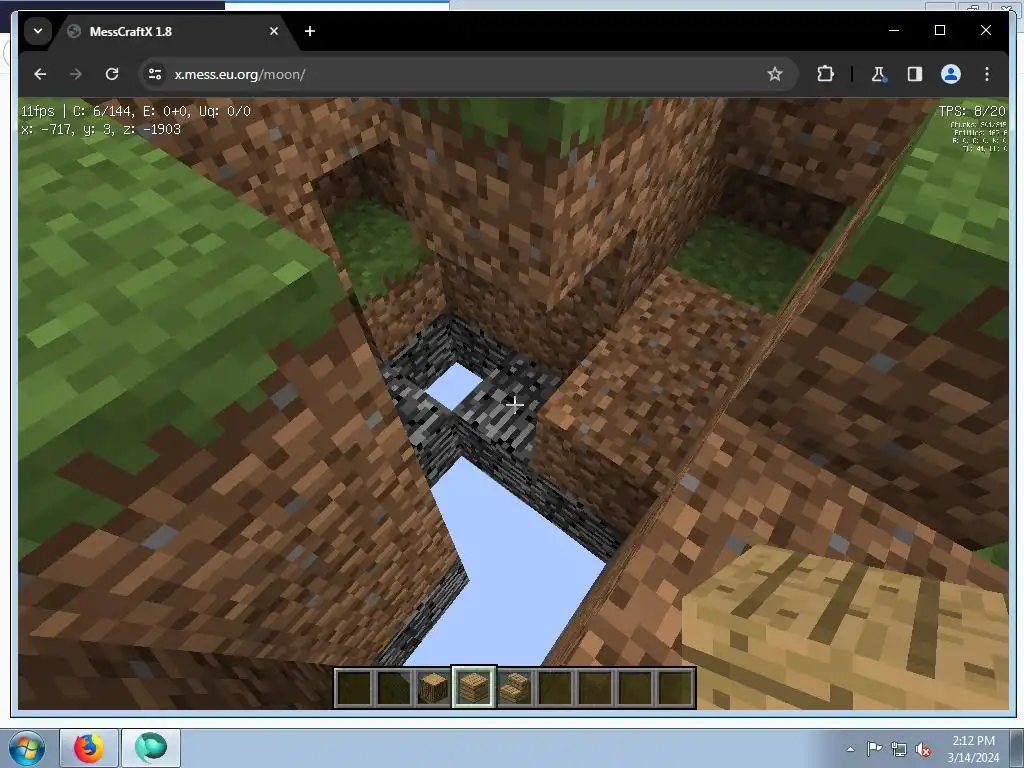The width and height of the screenshot is (1024, 768).
Task: Select the highlighted oak planks hotbar slot
Action: tap(474, 688)
